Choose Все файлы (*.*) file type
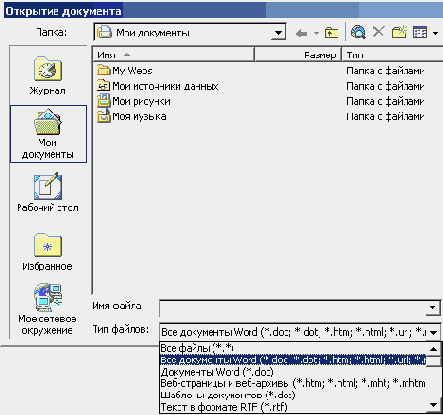The image size is (443, 415). click(x=293, y=348)
